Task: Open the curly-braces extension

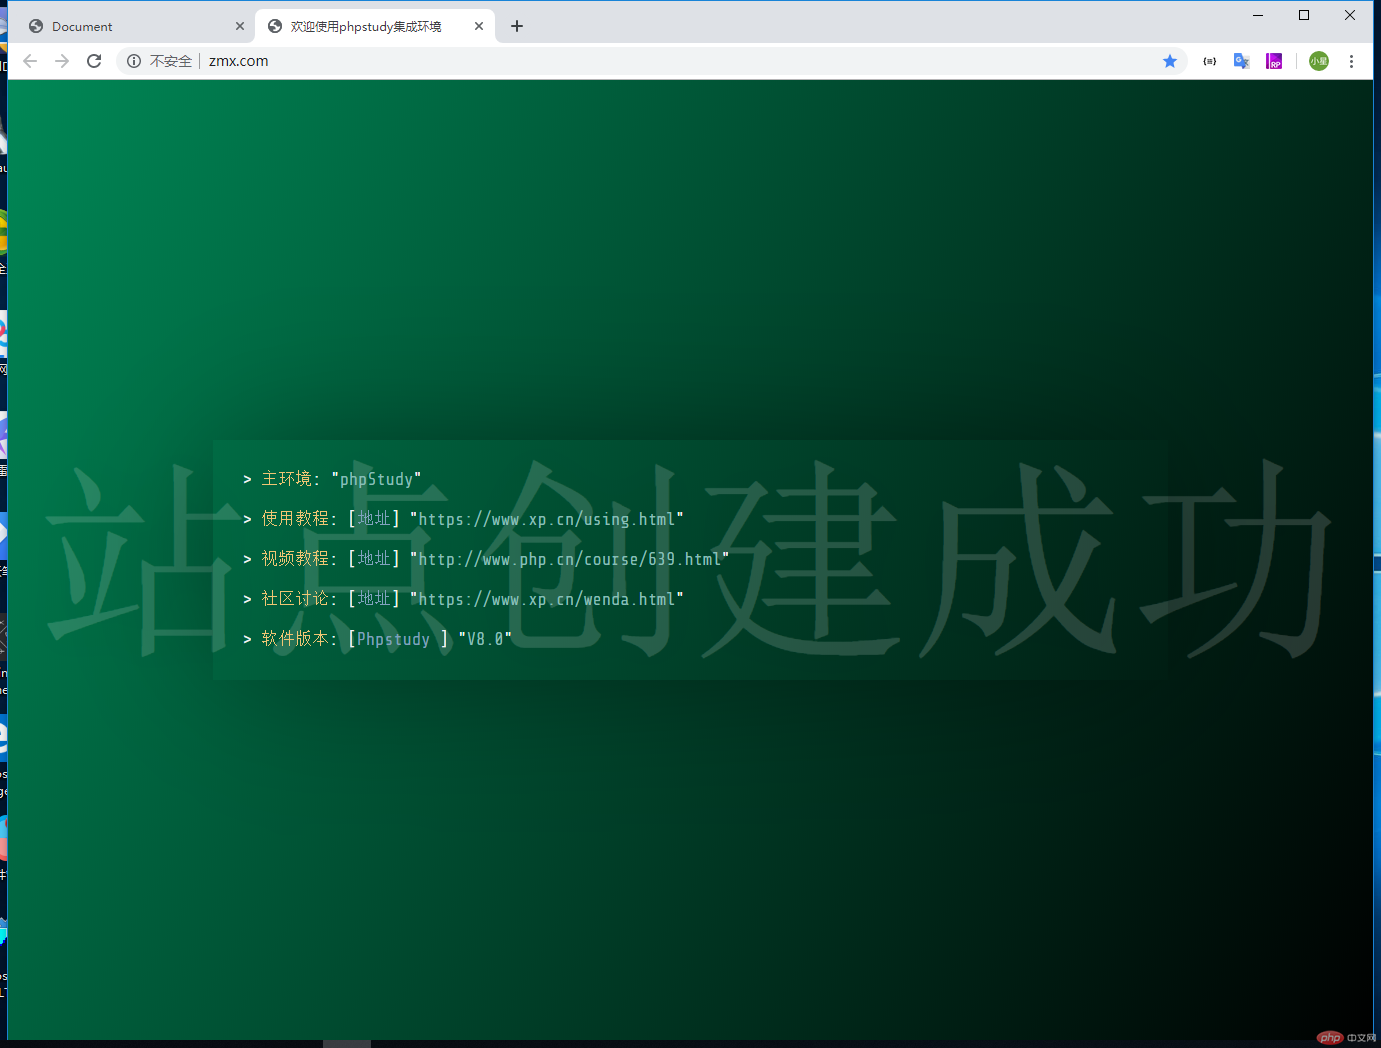Action: (1210, 61)
